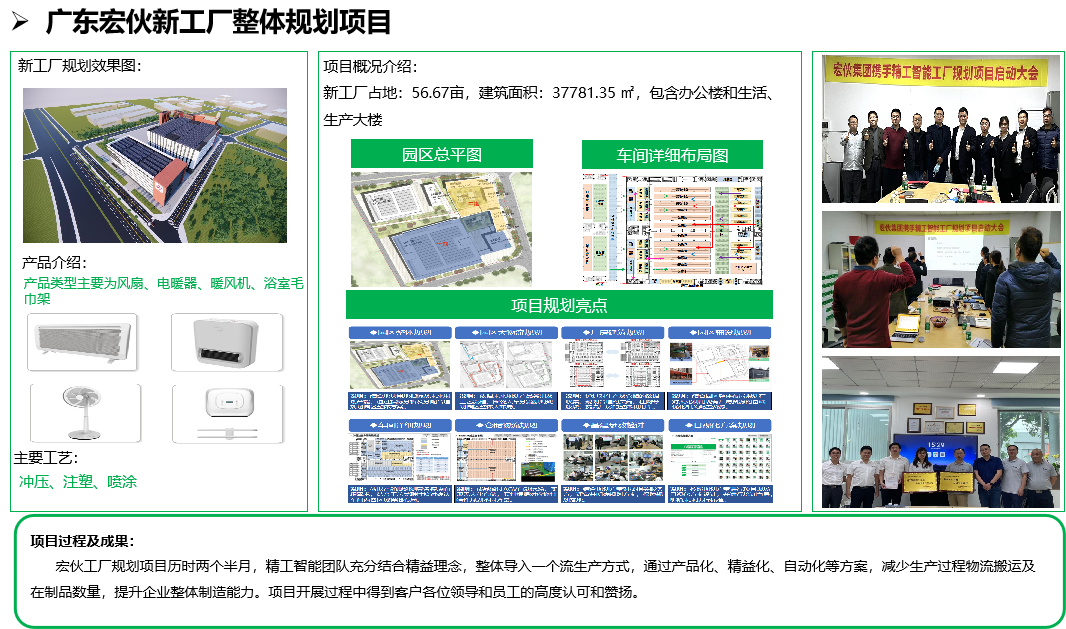Click the 项目概况介绍 heading

coord(371,67)
